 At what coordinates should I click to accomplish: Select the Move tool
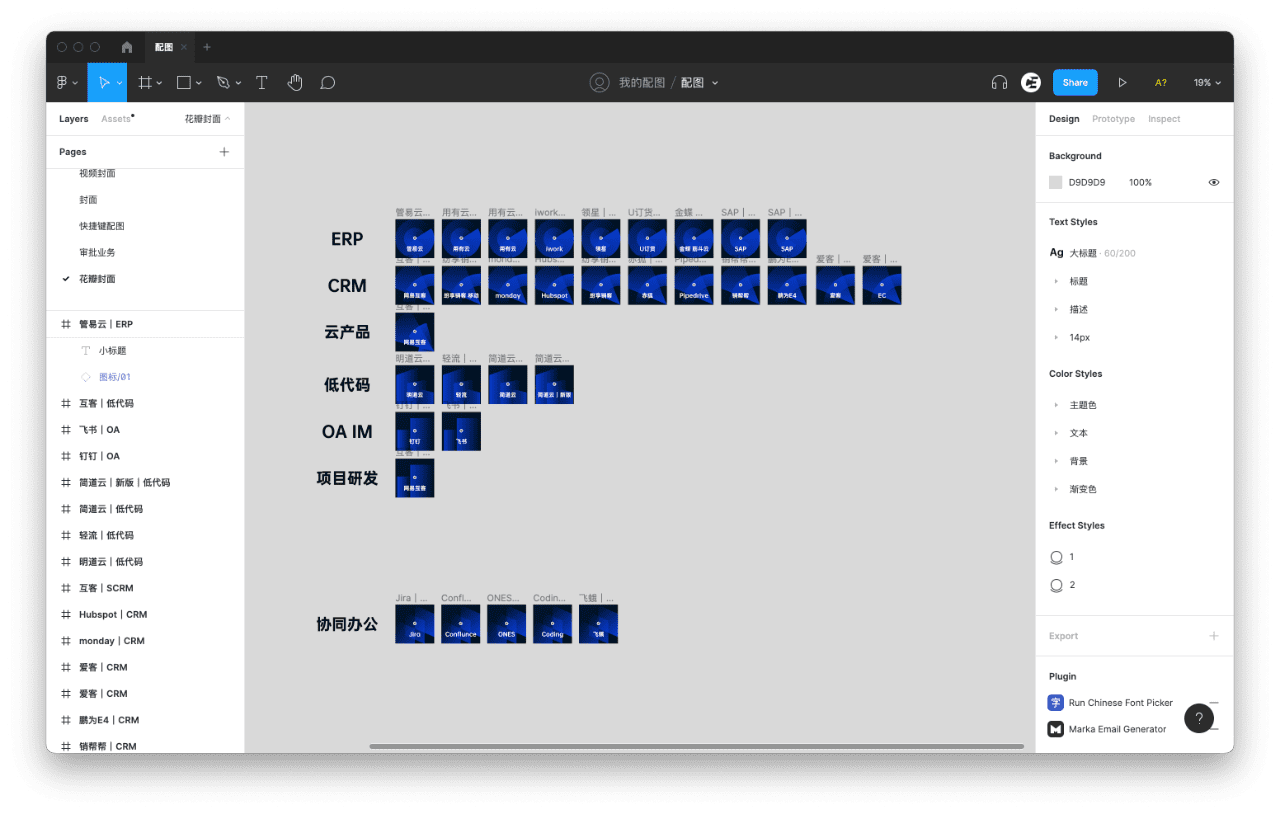tap(103, 83)
